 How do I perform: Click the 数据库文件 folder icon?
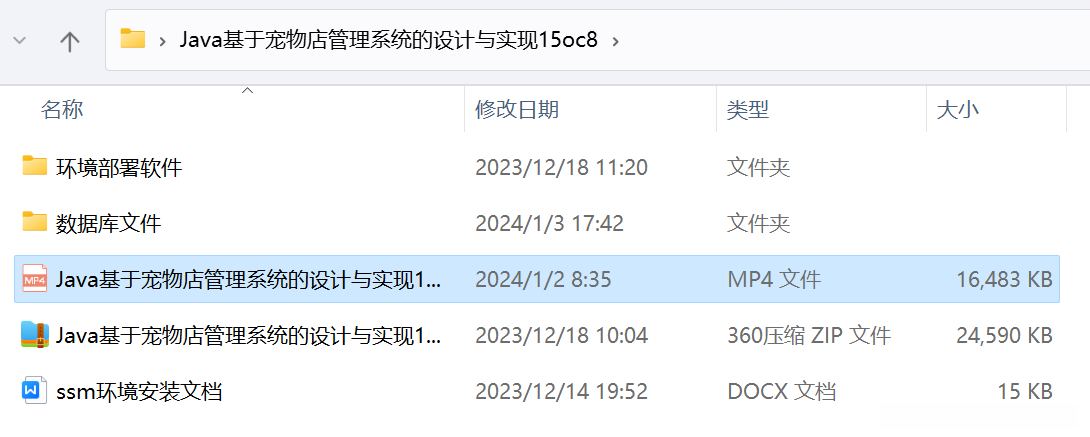coord(34,222)
